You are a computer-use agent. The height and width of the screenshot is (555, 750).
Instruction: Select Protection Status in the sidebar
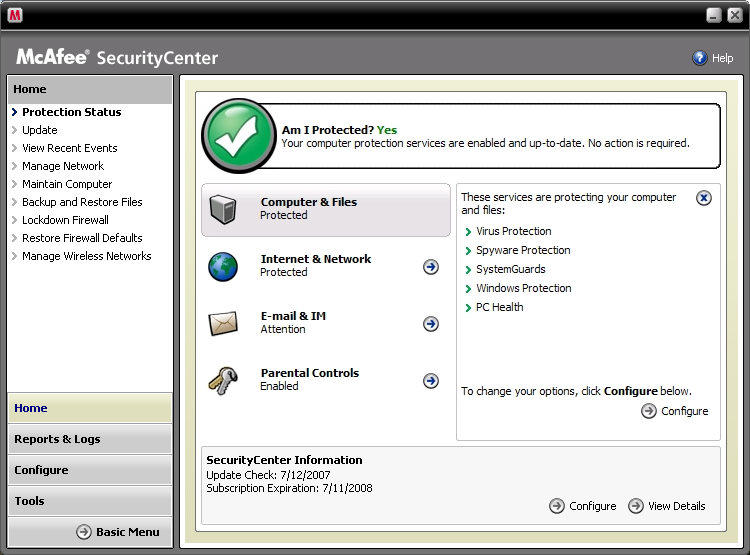tap(72, 112)
